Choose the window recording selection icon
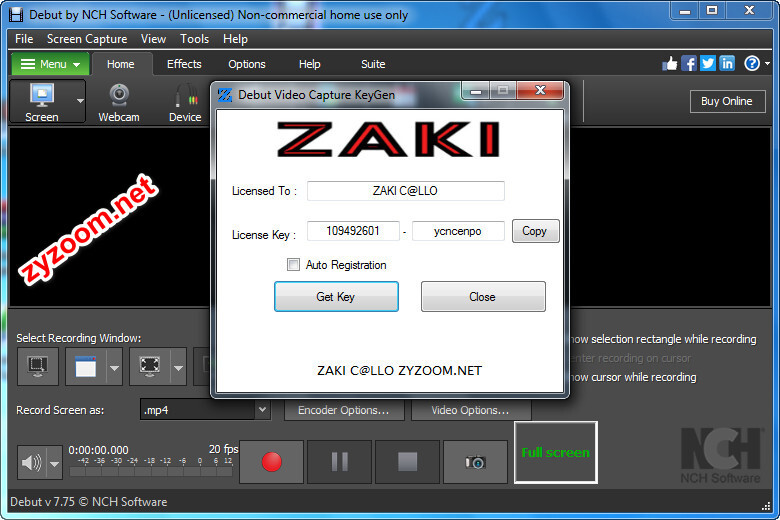780x520 pixels. [86, 367]
